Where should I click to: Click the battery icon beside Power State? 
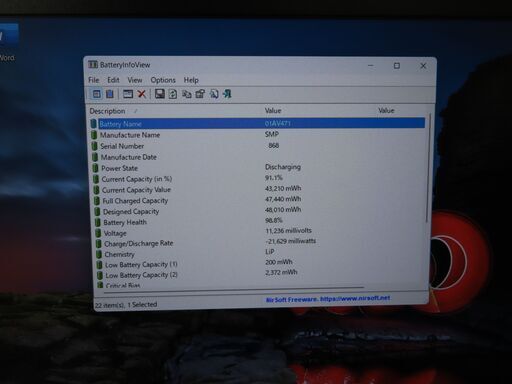click(96, 168)
